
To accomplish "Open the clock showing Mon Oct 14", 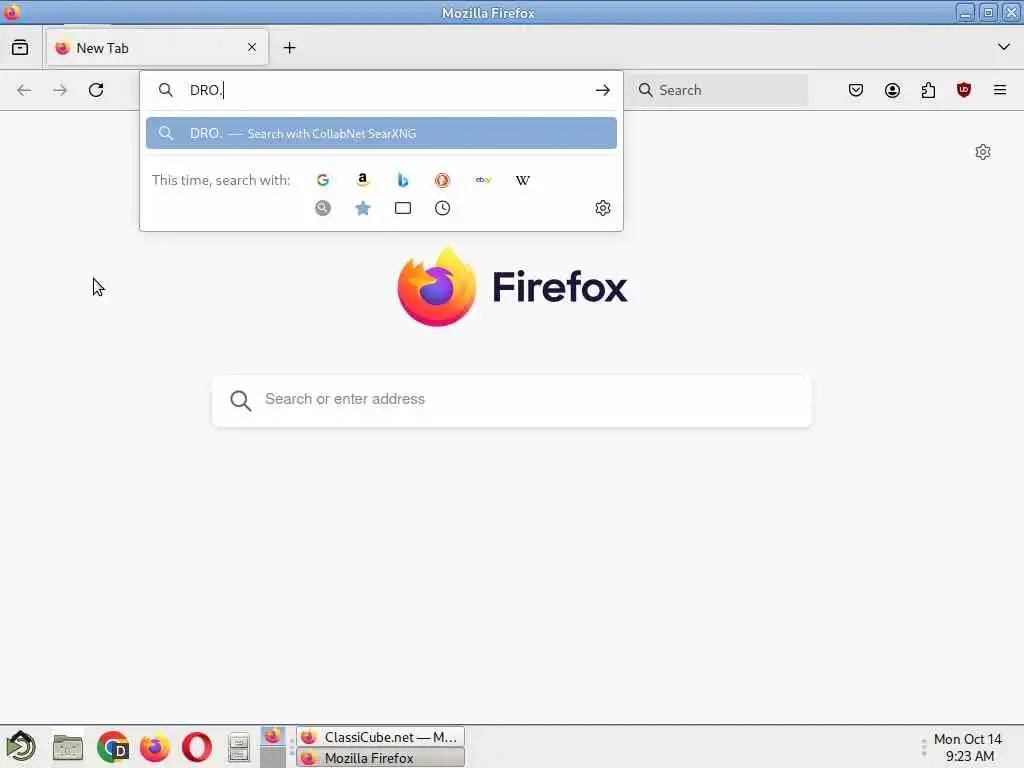I will [968, 747].
